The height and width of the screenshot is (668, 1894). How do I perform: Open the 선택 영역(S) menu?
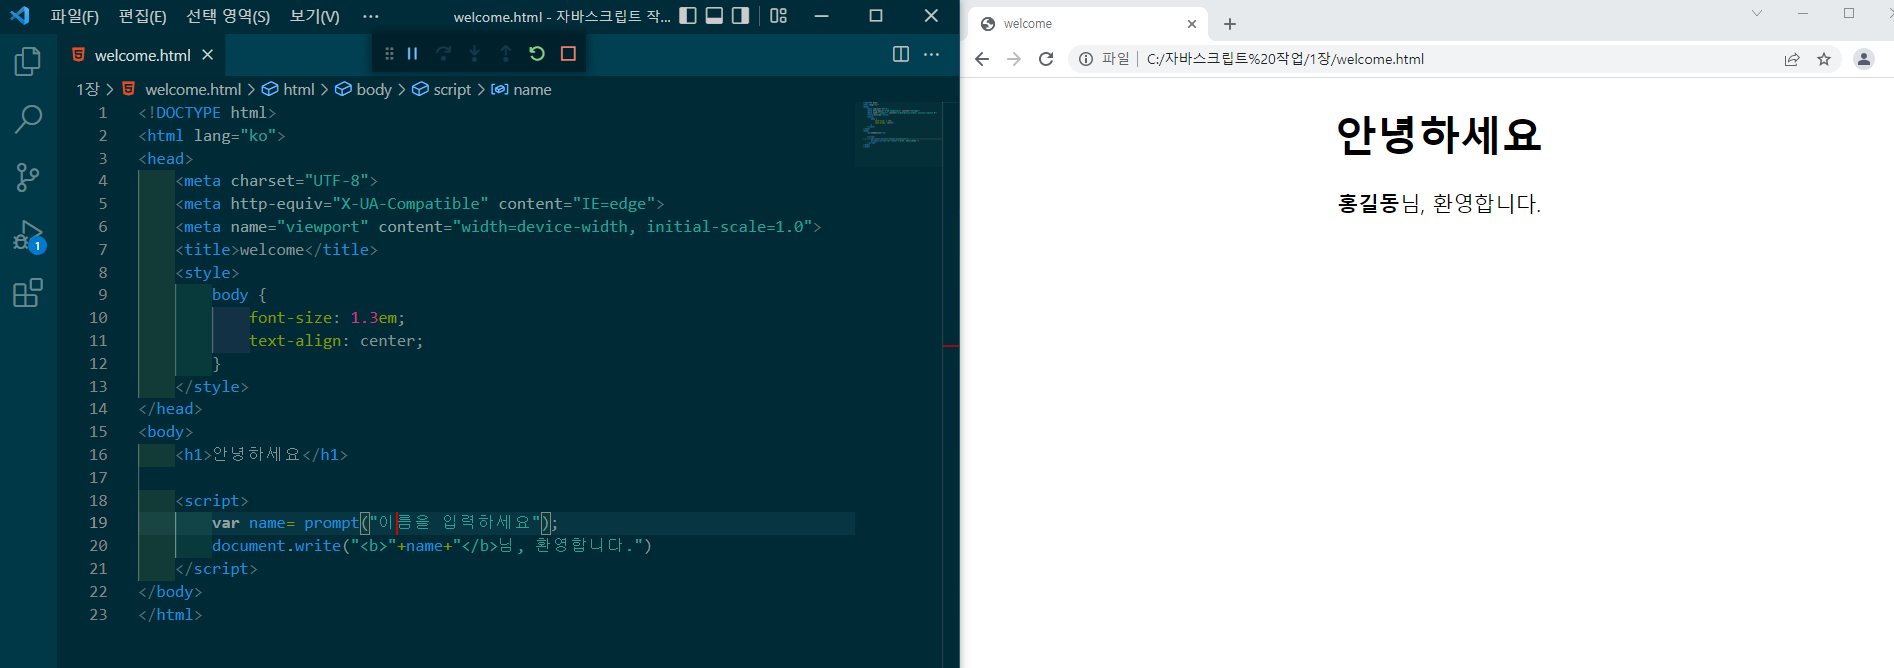click(228, 16)
